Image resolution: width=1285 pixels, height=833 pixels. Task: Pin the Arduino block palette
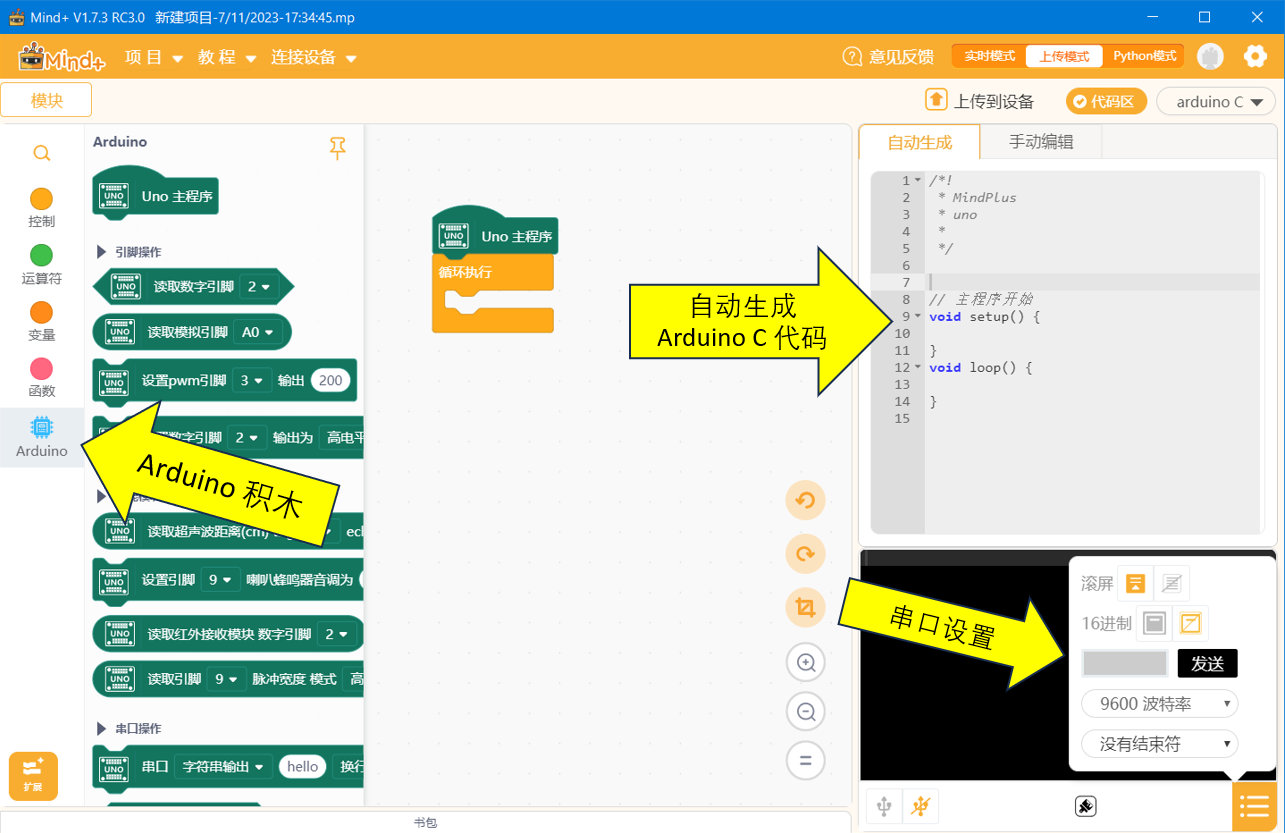(338, 148)
